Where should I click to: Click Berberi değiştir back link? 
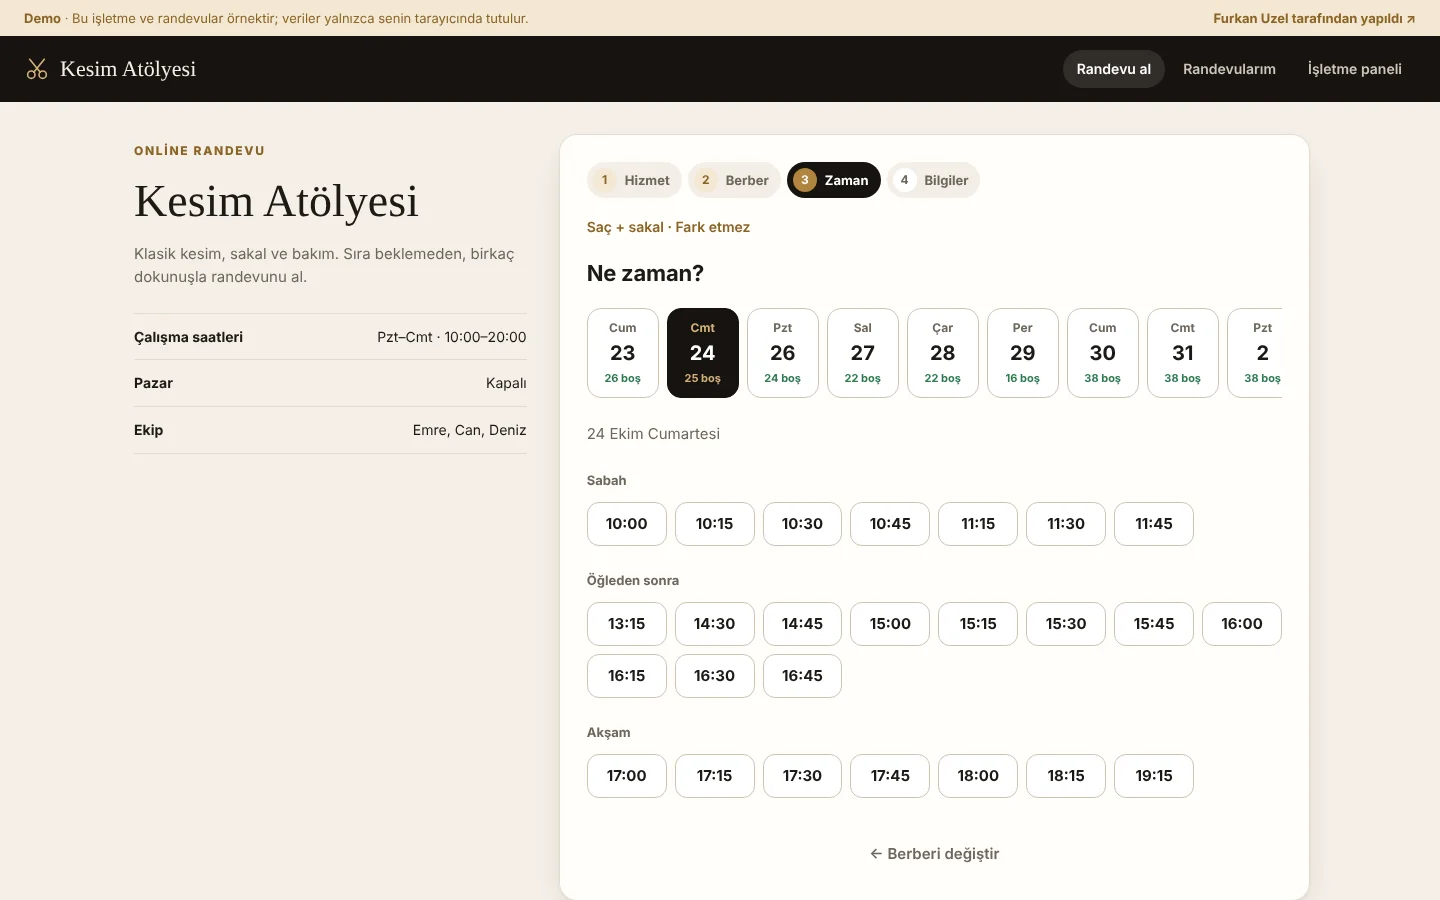(934, 854)
